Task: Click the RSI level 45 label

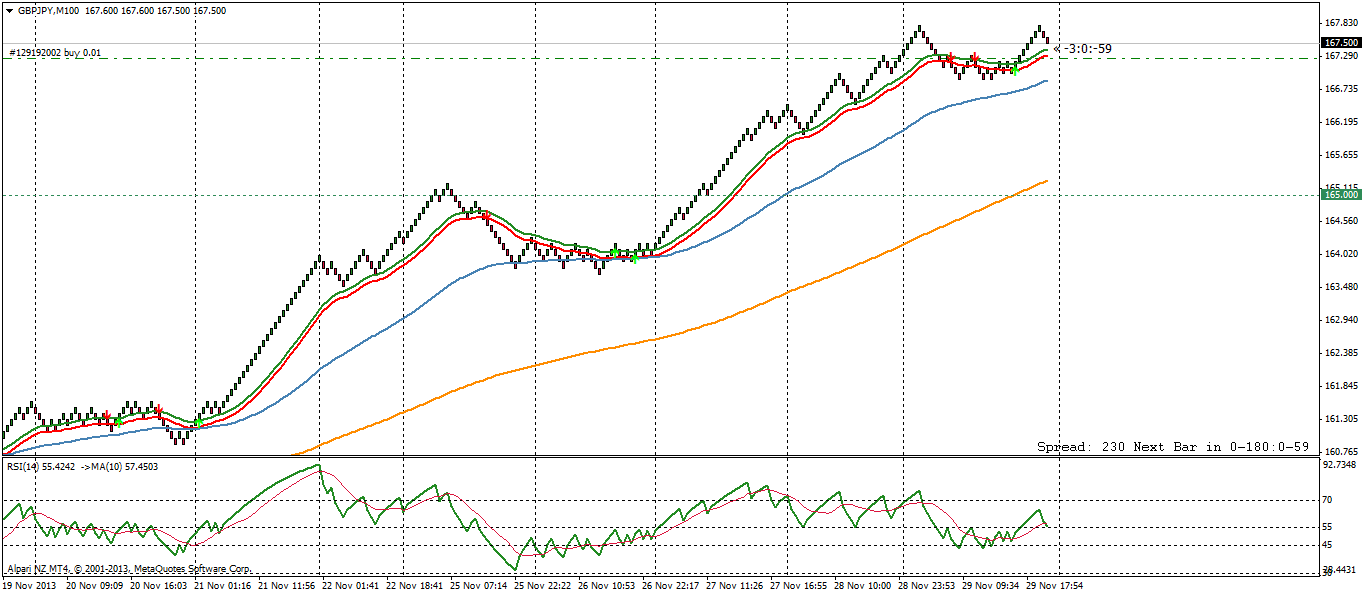Action: point(1328,545)
